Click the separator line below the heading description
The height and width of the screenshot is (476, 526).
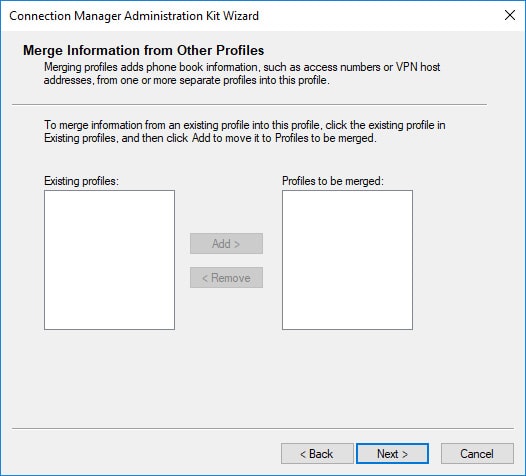click(249, 104)
